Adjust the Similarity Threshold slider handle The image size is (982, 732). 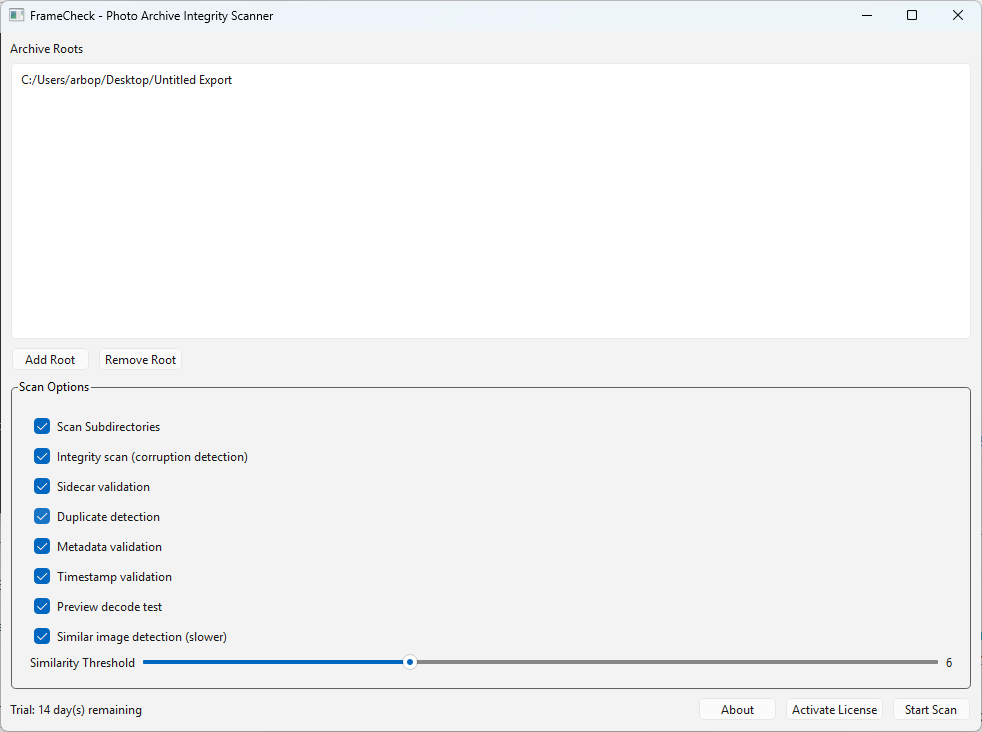409,661
